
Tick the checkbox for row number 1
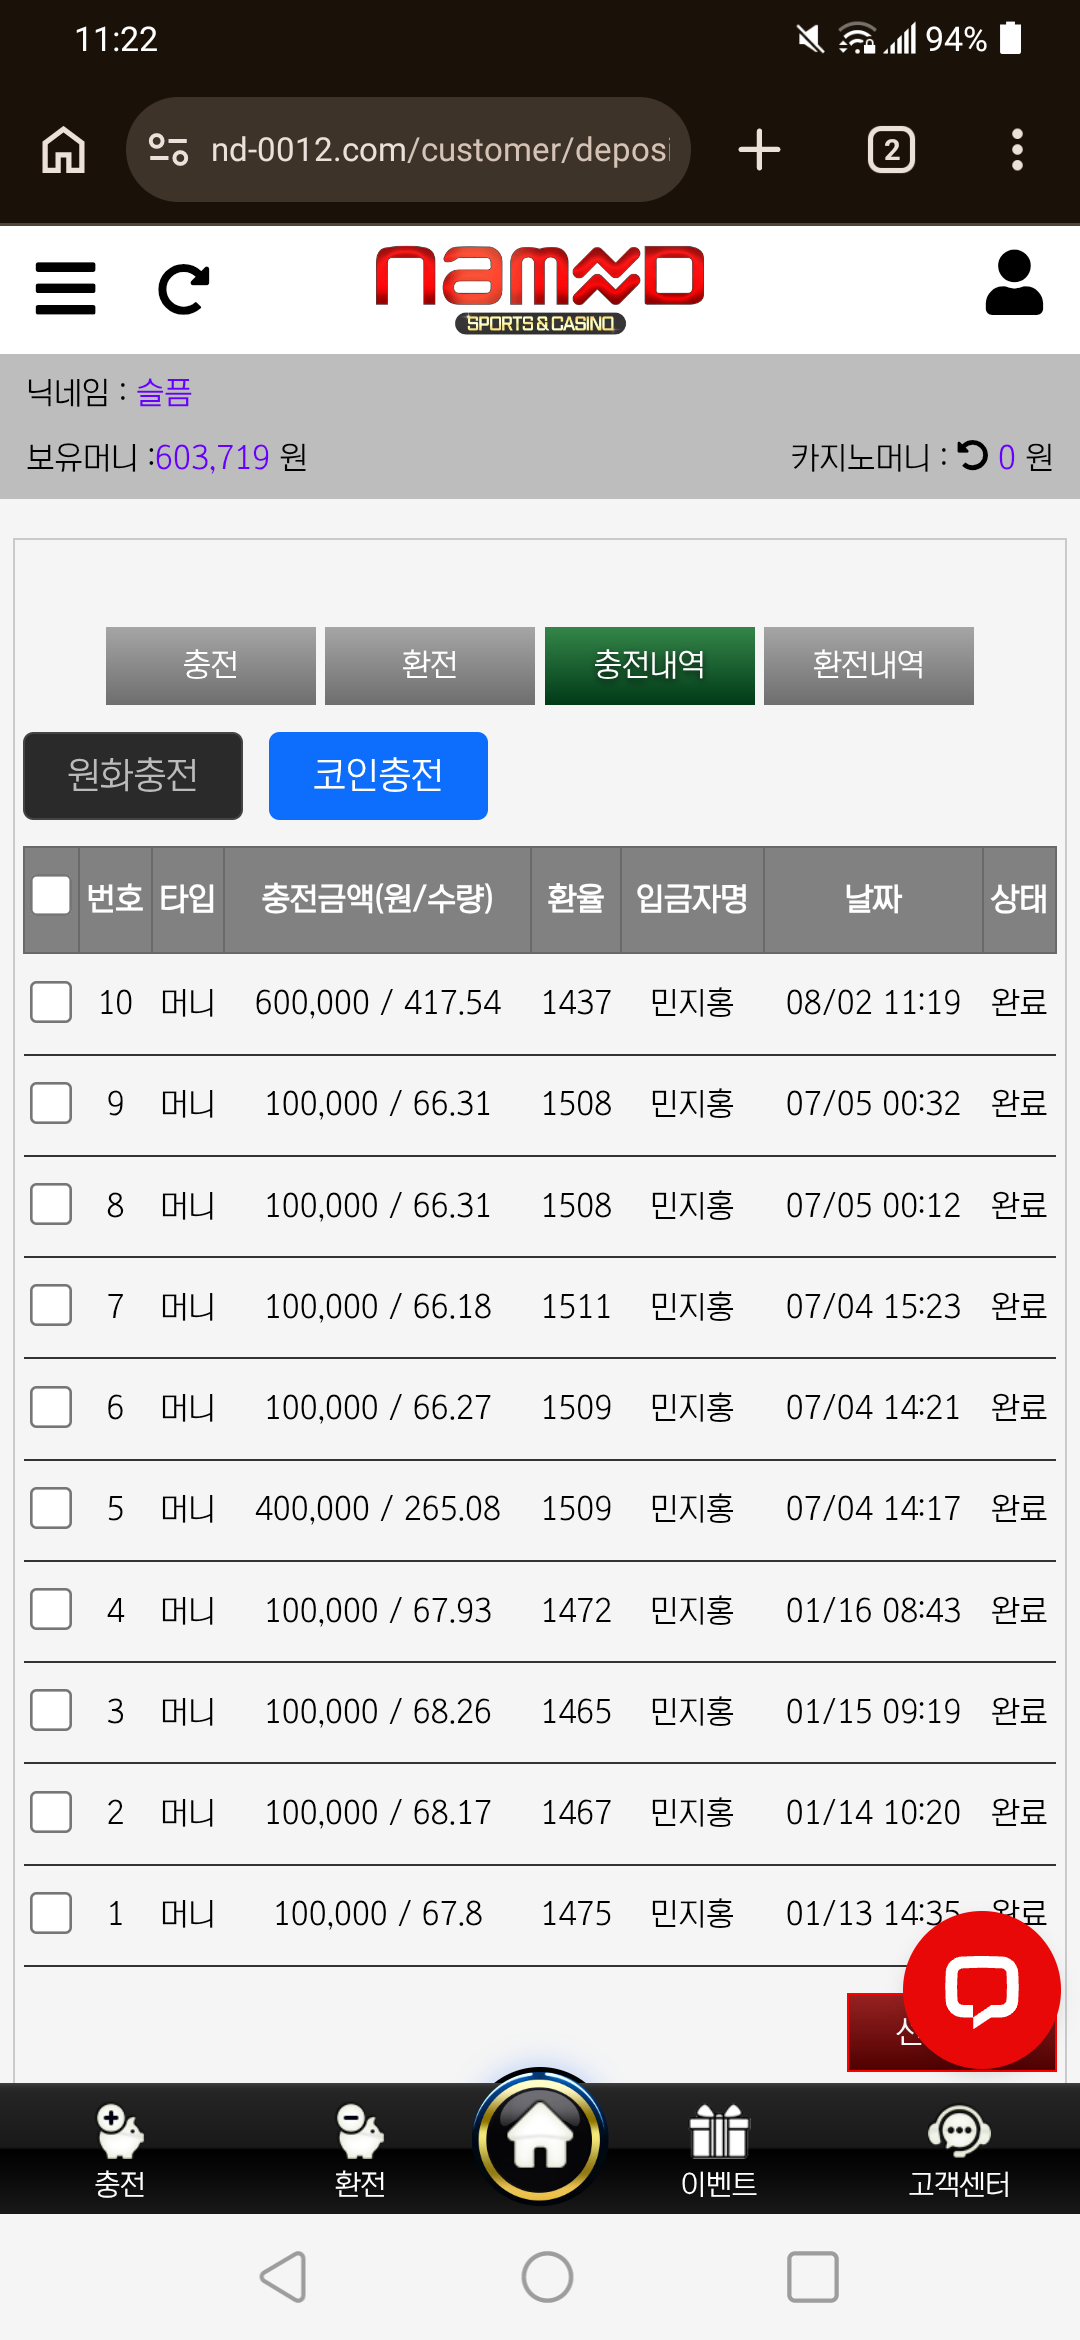[51, 1913]
